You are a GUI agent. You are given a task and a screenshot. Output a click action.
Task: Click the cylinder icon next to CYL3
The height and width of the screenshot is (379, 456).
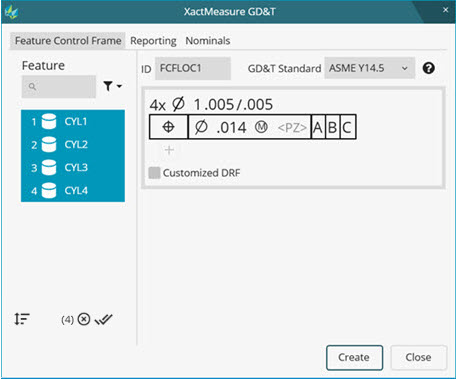click(x=49, y=167)
